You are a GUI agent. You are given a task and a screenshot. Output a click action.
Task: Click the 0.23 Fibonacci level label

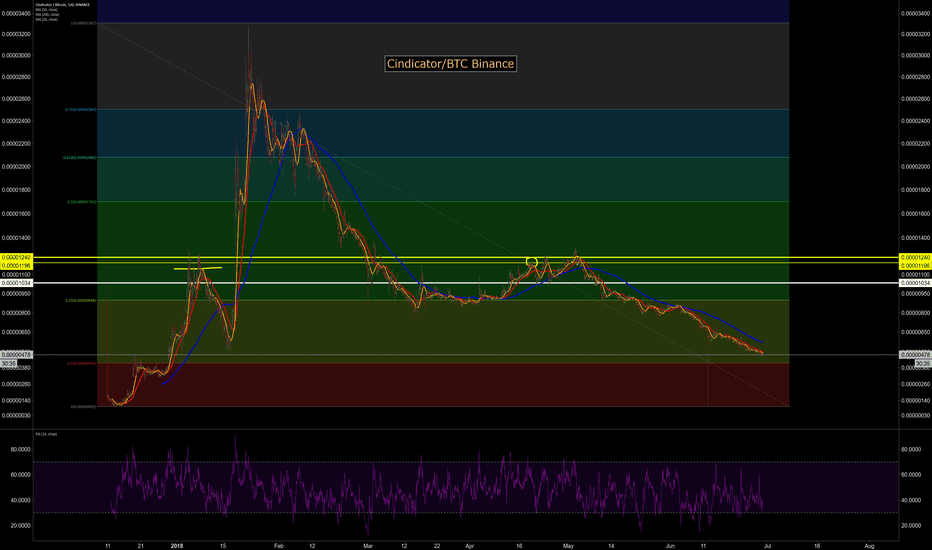click(81, 300)
